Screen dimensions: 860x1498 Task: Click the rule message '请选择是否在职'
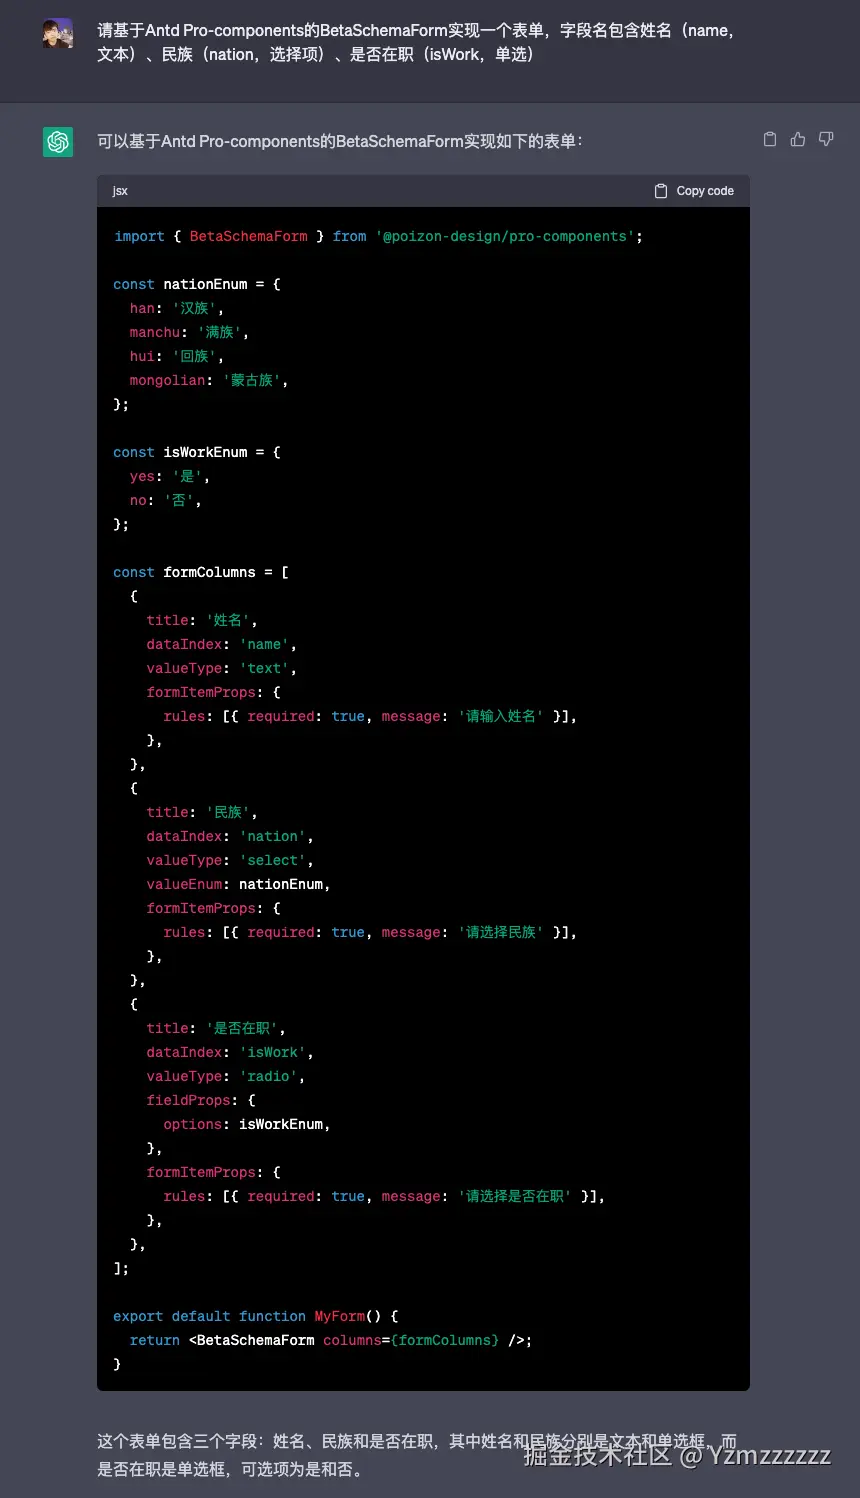515,1196
